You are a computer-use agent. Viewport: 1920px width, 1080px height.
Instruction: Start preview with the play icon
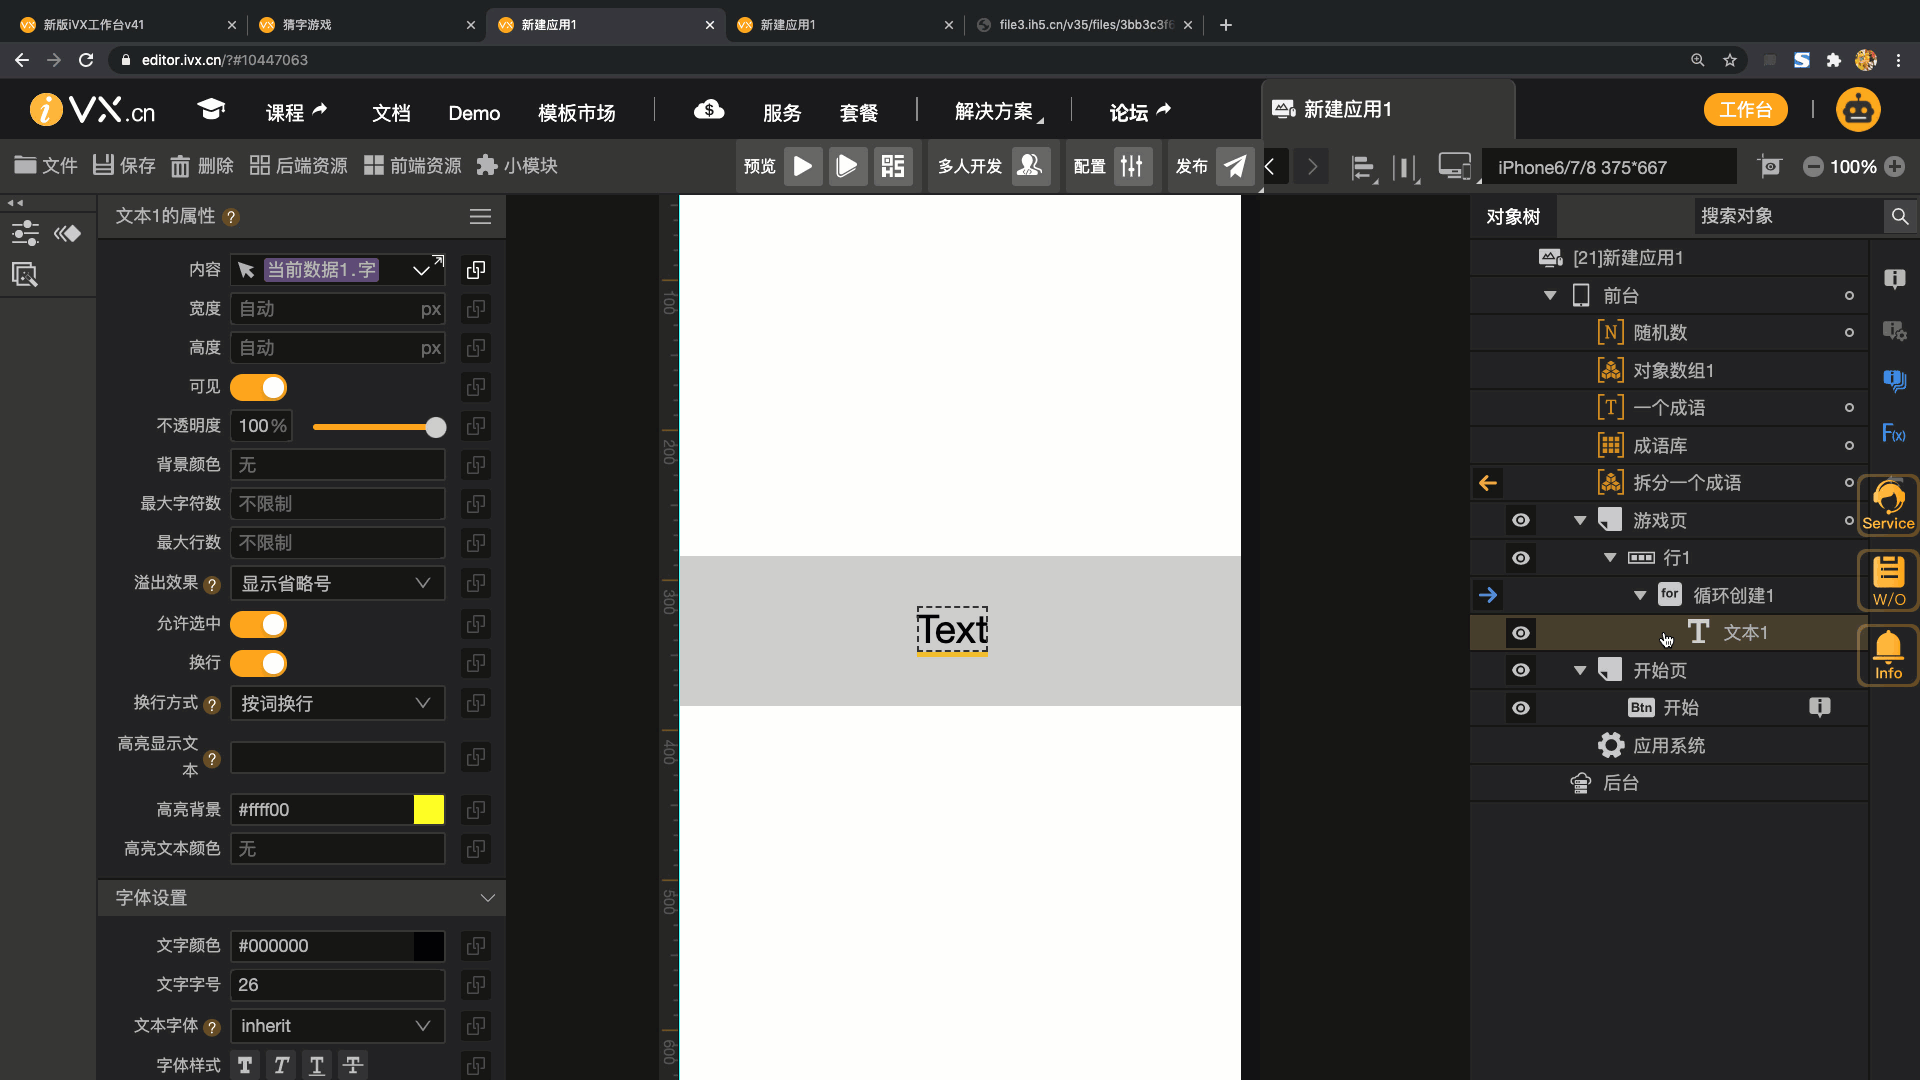click(803, 166)
